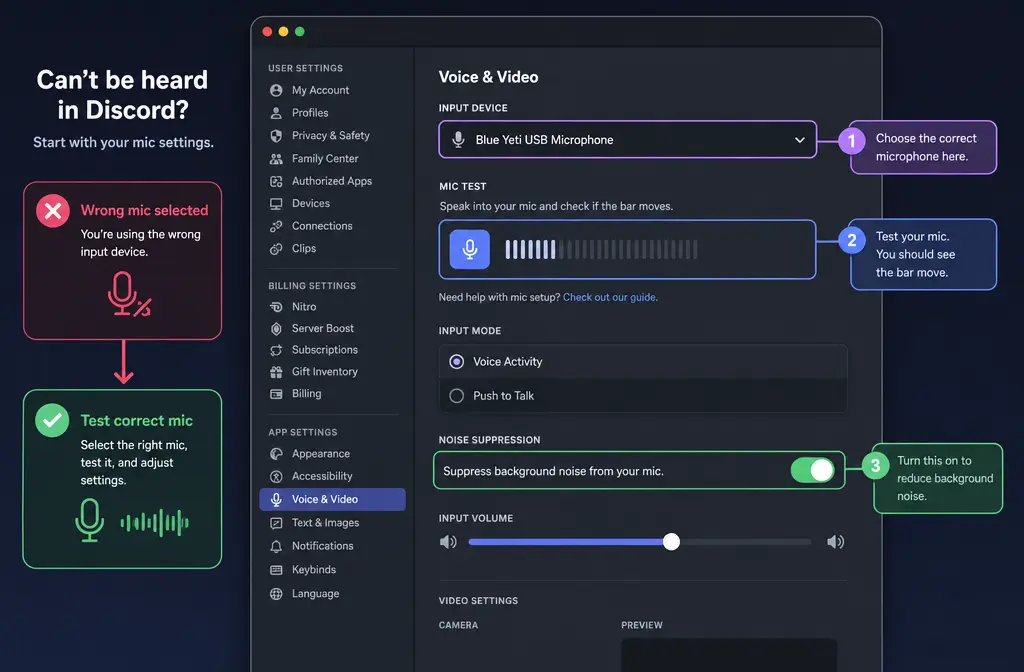The width and height of the screenshot is (1024, 672).
Task: Open the Blue Yeti USB Microphone dropdown
Action: point(628,140)
